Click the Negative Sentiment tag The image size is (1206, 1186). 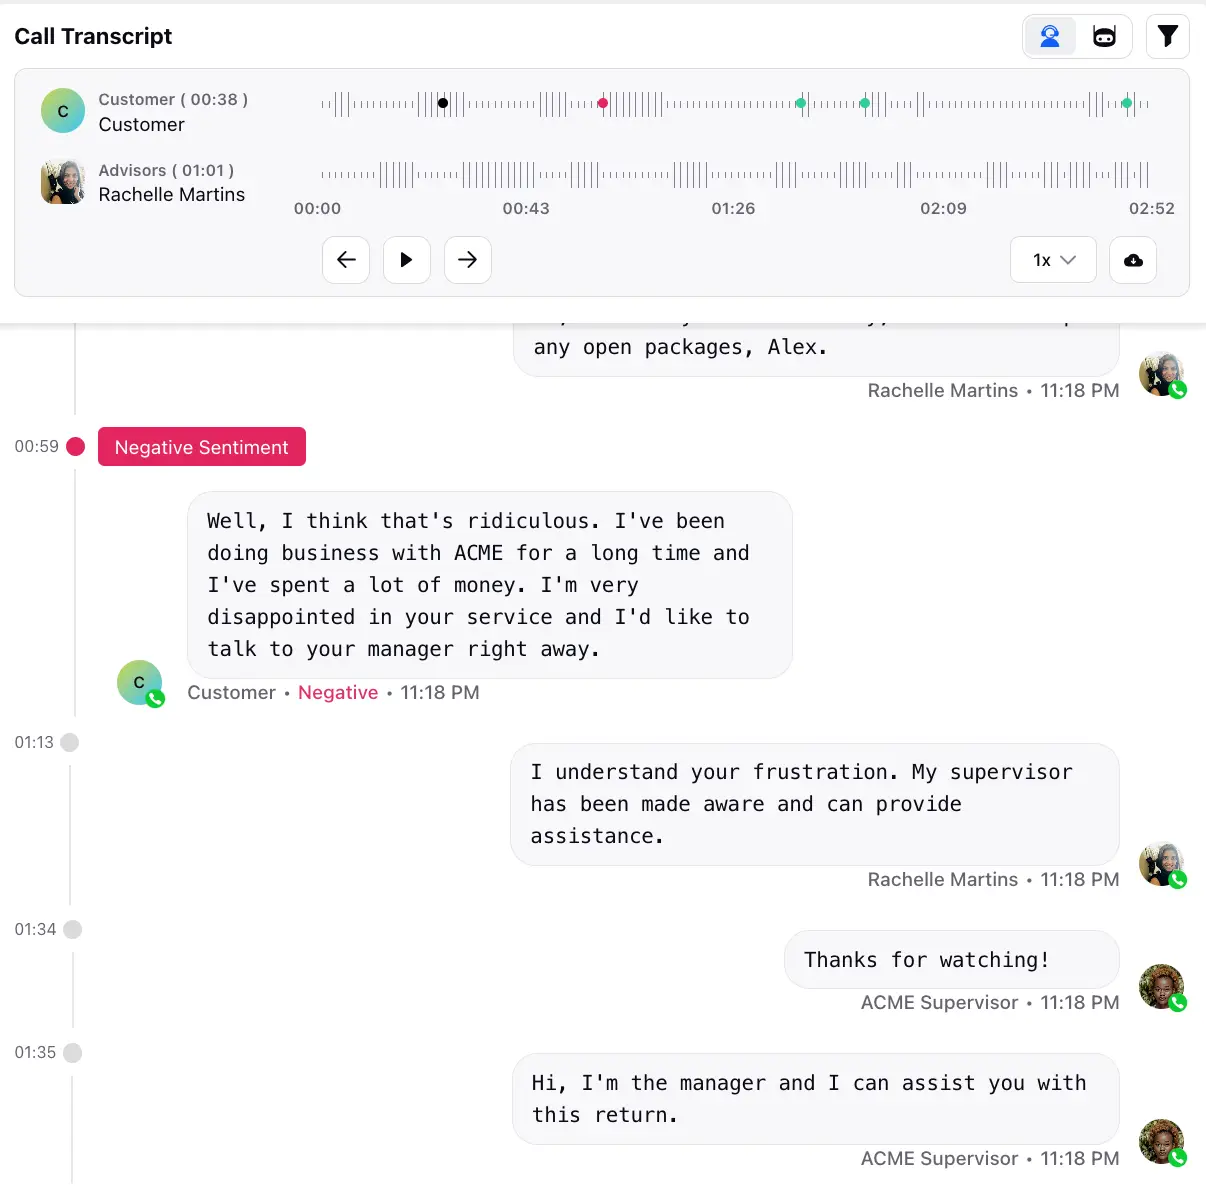click(202, 447)
